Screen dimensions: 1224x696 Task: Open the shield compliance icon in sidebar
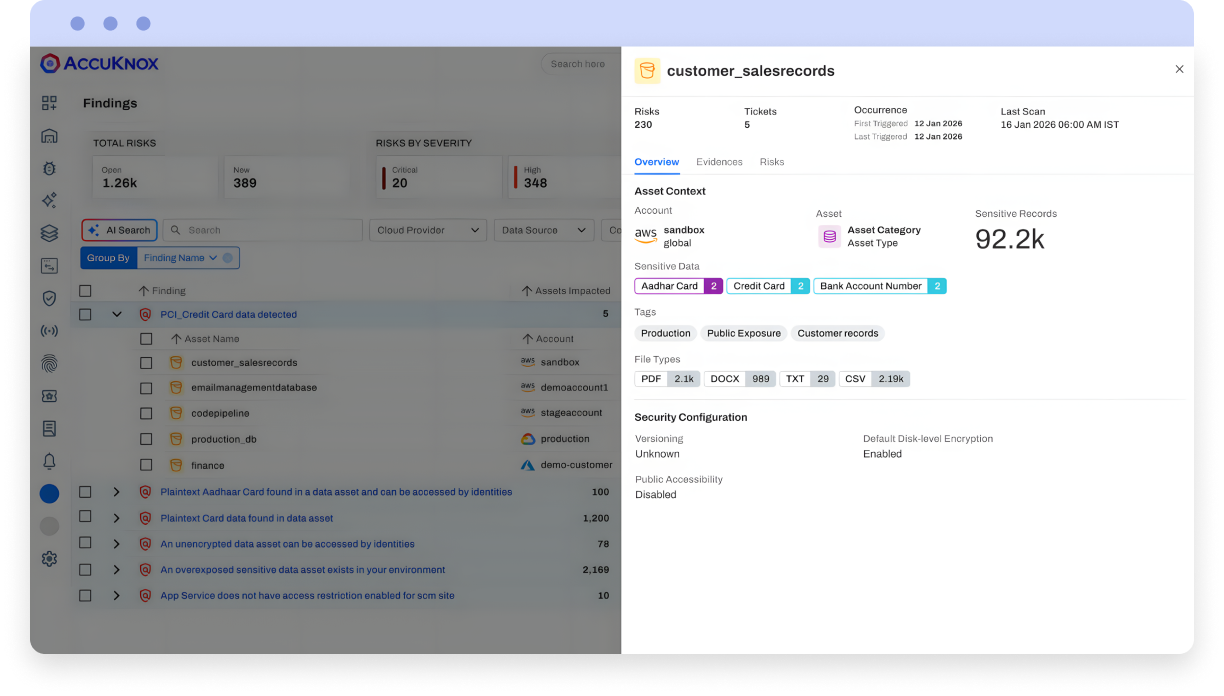pos(49,298)
